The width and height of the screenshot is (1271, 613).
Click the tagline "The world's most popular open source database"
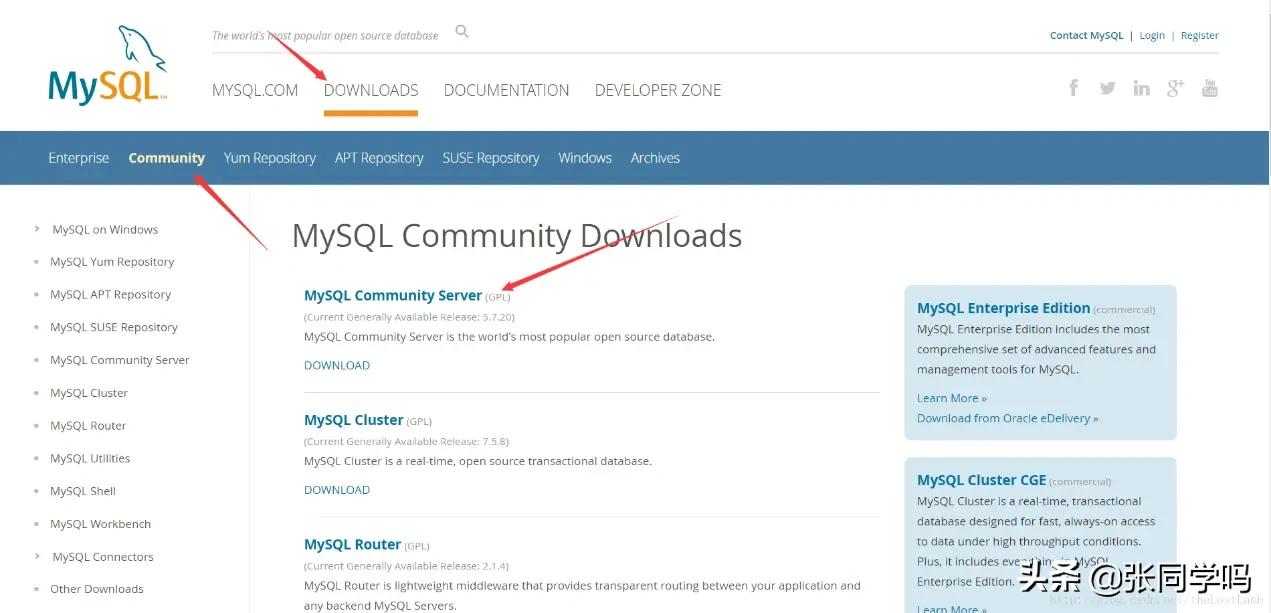click(325, 35)
